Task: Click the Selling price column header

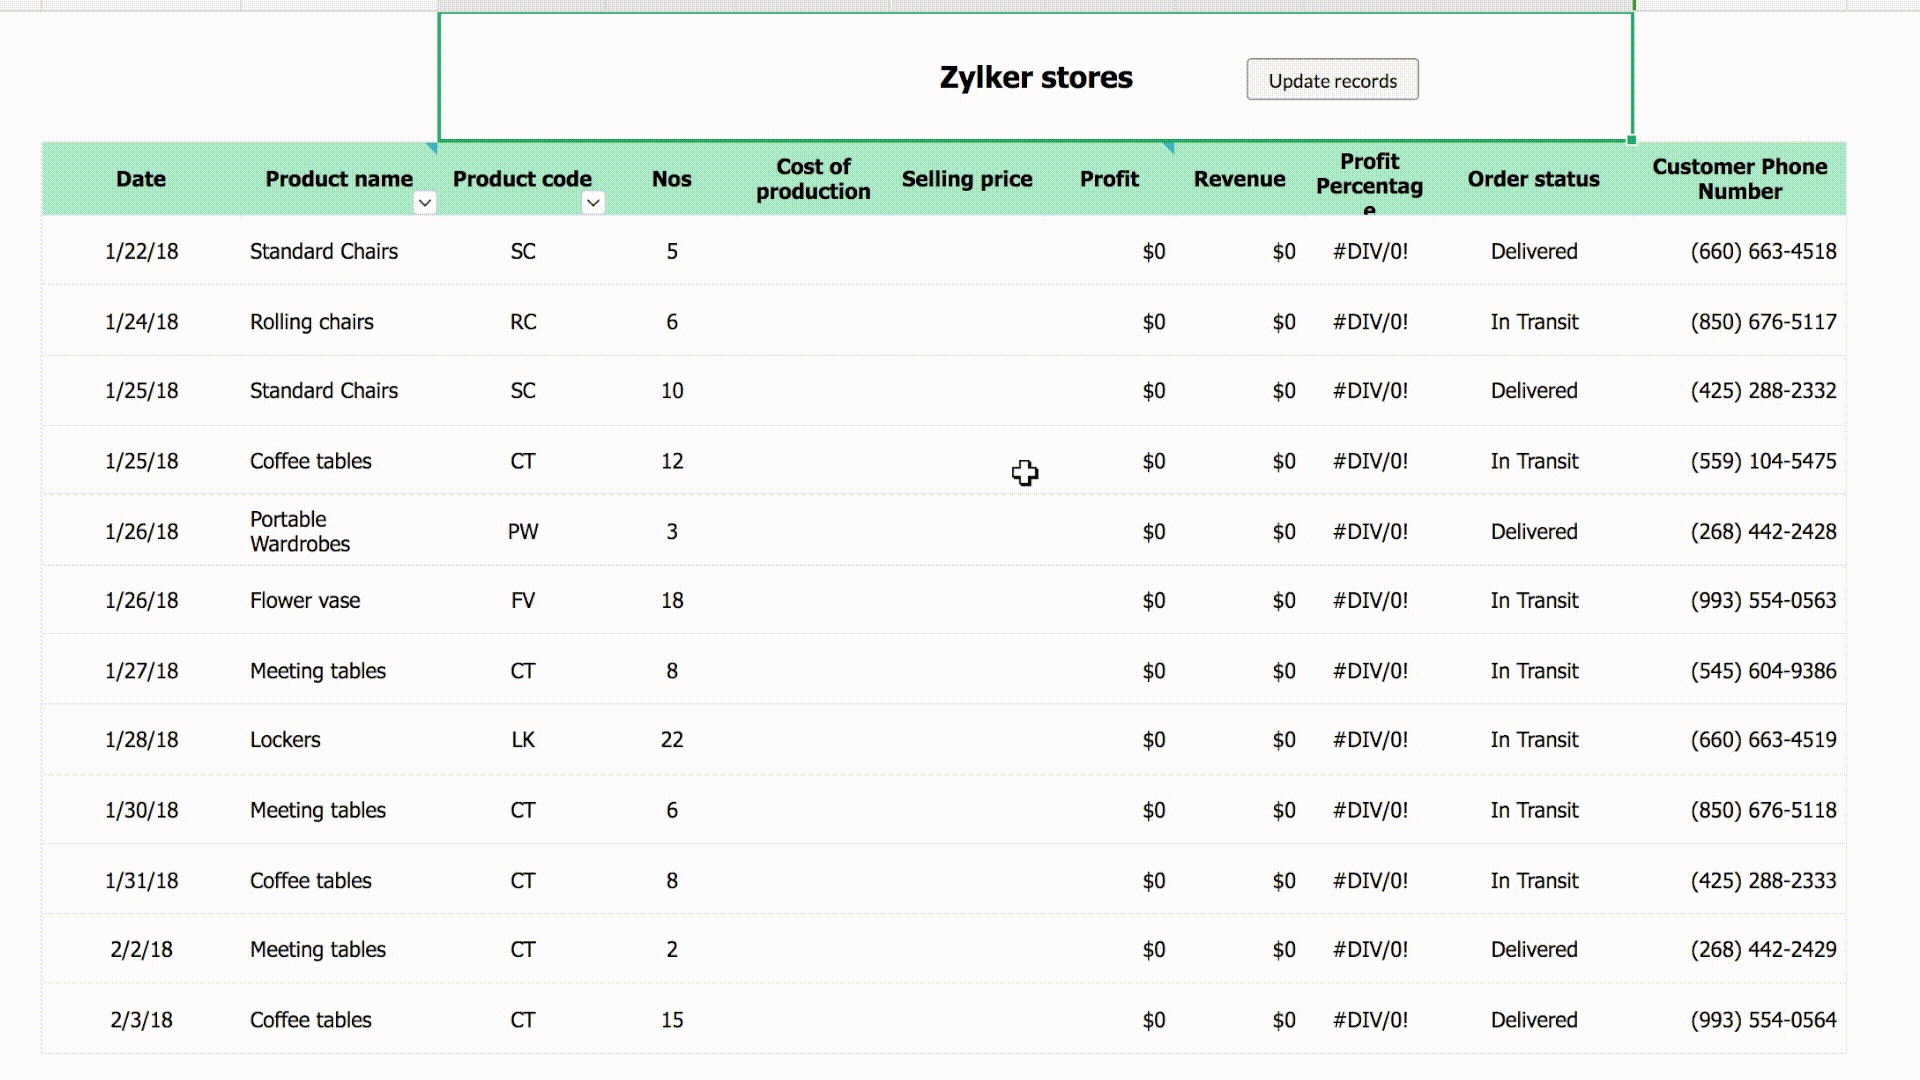Action: click(967, 179)
